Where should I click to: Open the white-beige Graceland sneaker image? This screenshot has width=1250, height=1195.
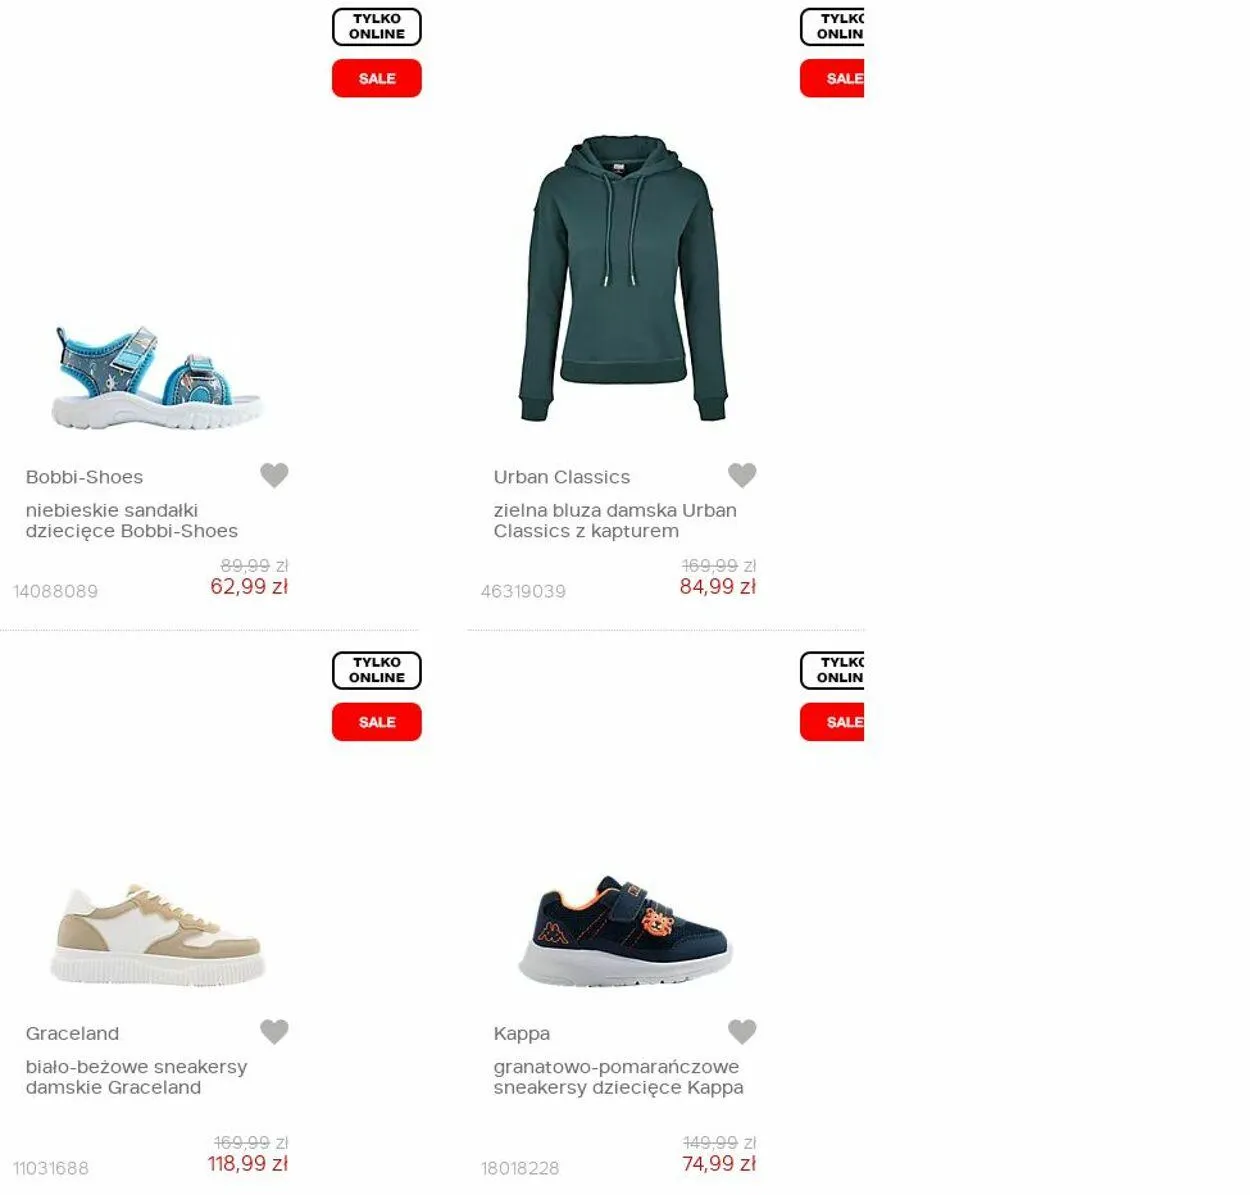[x=157, y=934]
